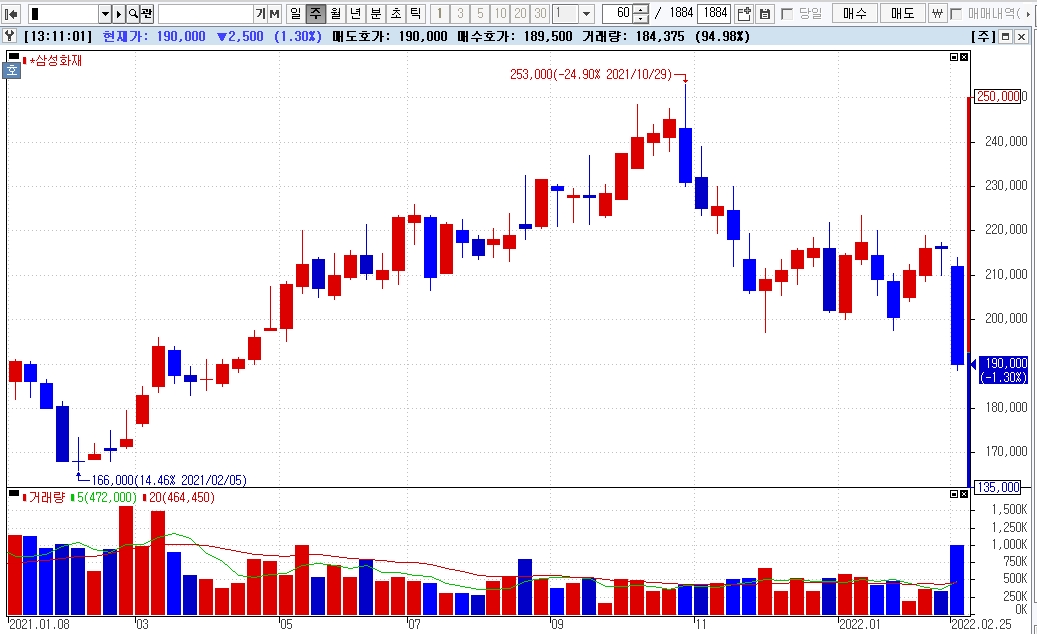The height and width of the screenshot is (634, 1037).
Task: Click the M button next to 기
Action: [274, 14]
